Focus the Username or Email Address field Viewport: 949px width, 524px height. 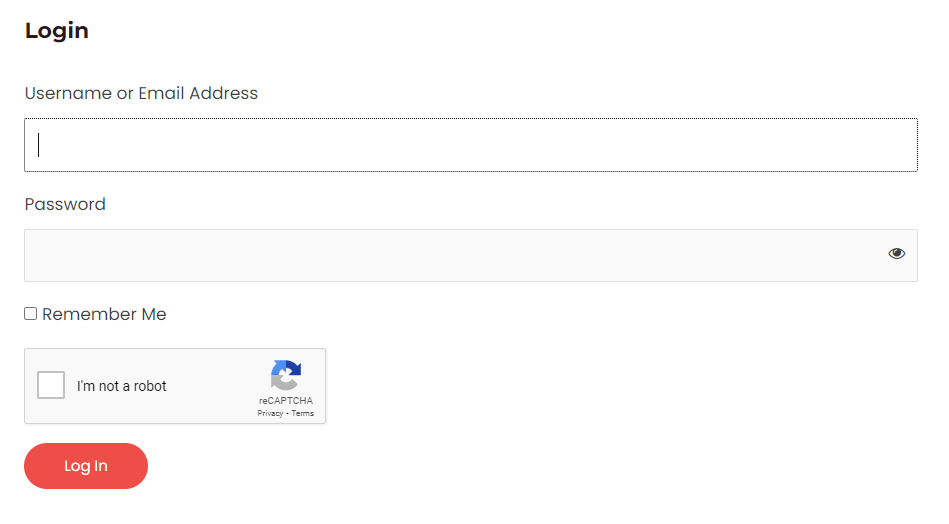pyautogui.click(x=471, y=145)
